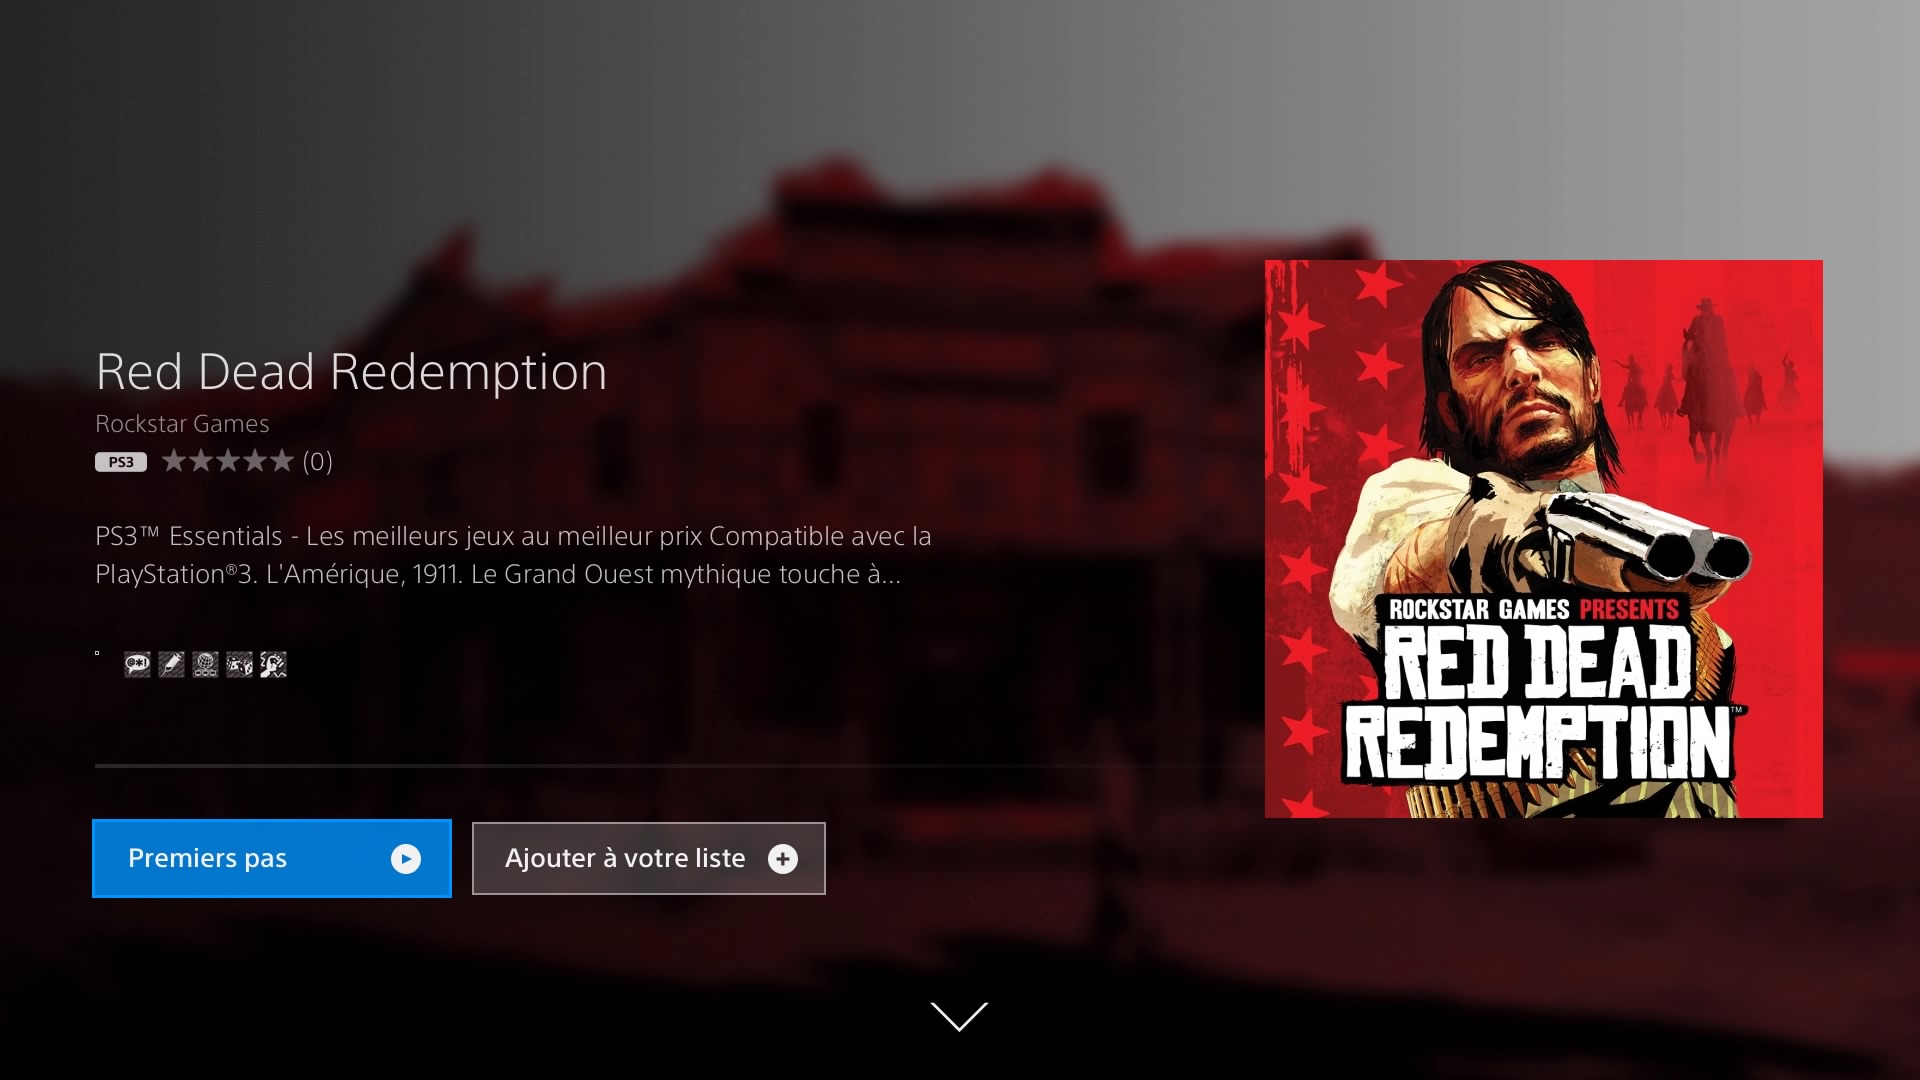Viewport: 1920px width, 1080px height.
Task: Click the tiny square marker left of descriptors
Action: coord(98,654)
